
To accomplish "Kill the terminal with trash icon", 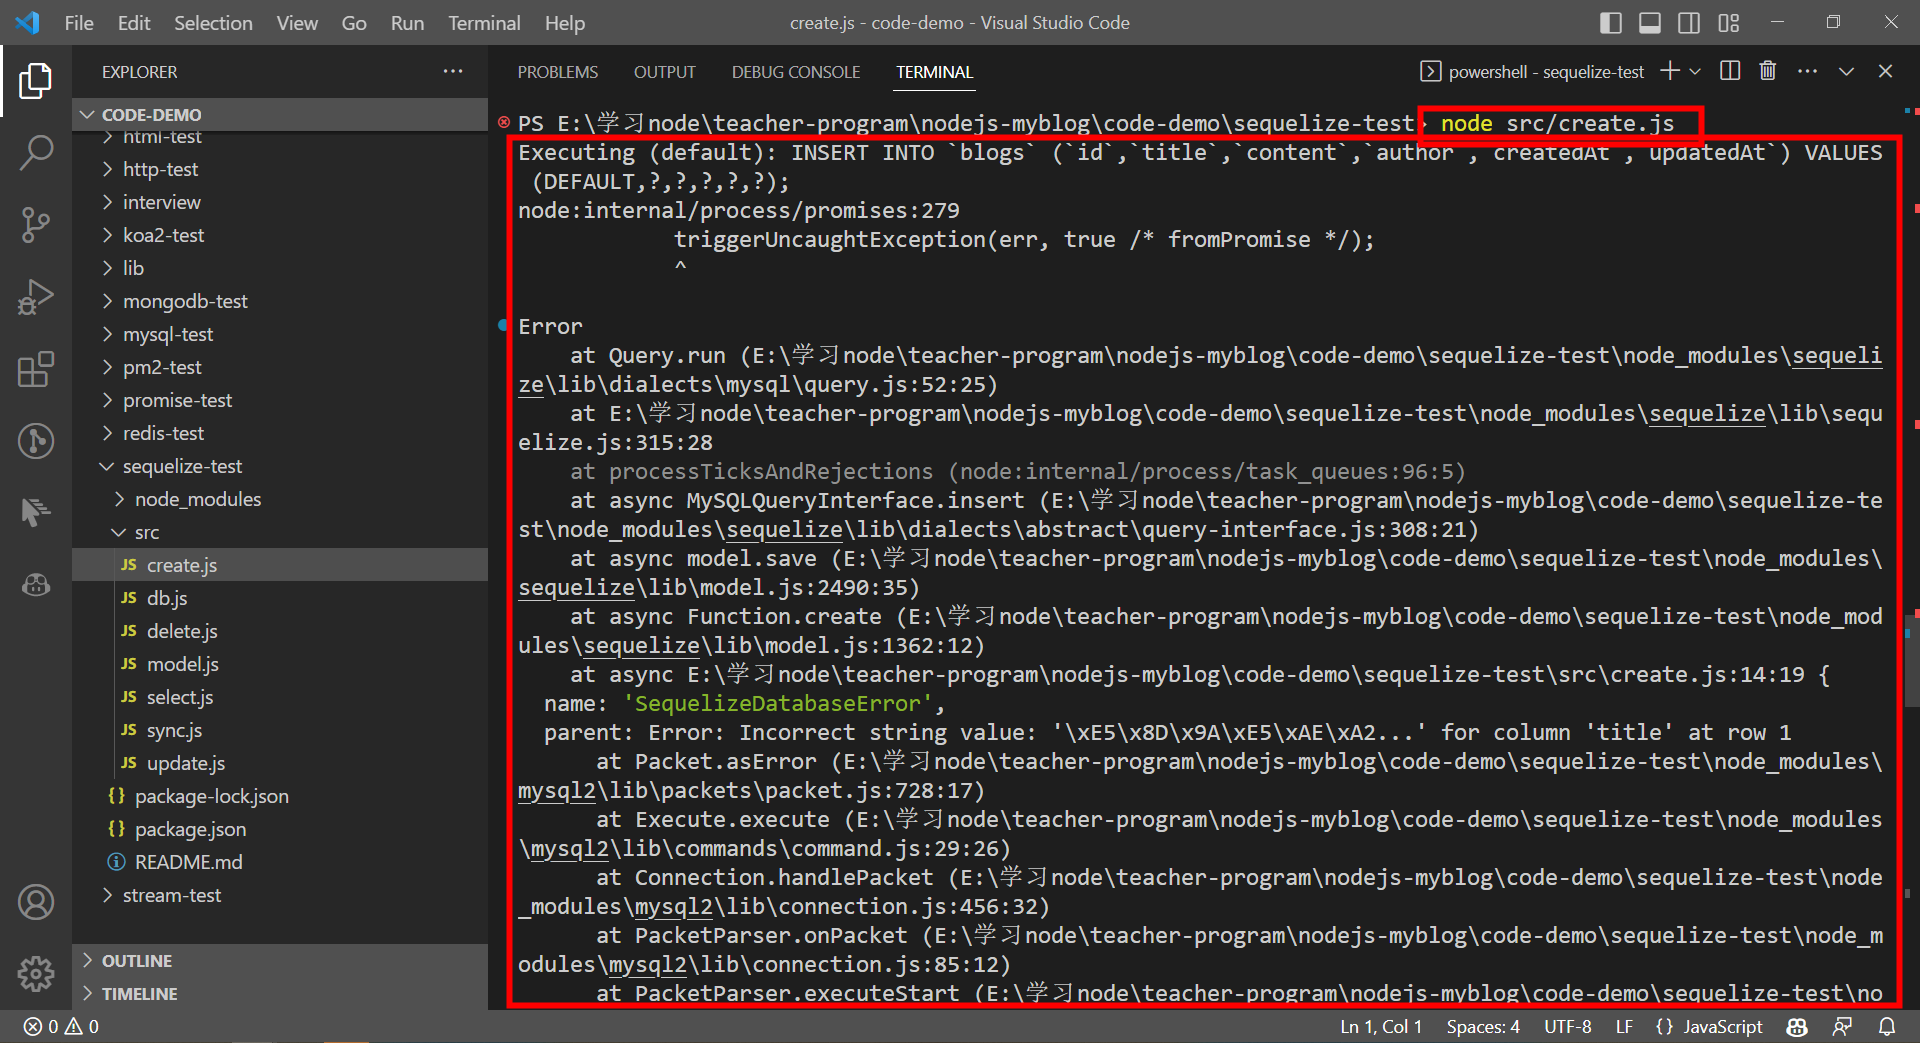I will click(x=1768, y=71).
